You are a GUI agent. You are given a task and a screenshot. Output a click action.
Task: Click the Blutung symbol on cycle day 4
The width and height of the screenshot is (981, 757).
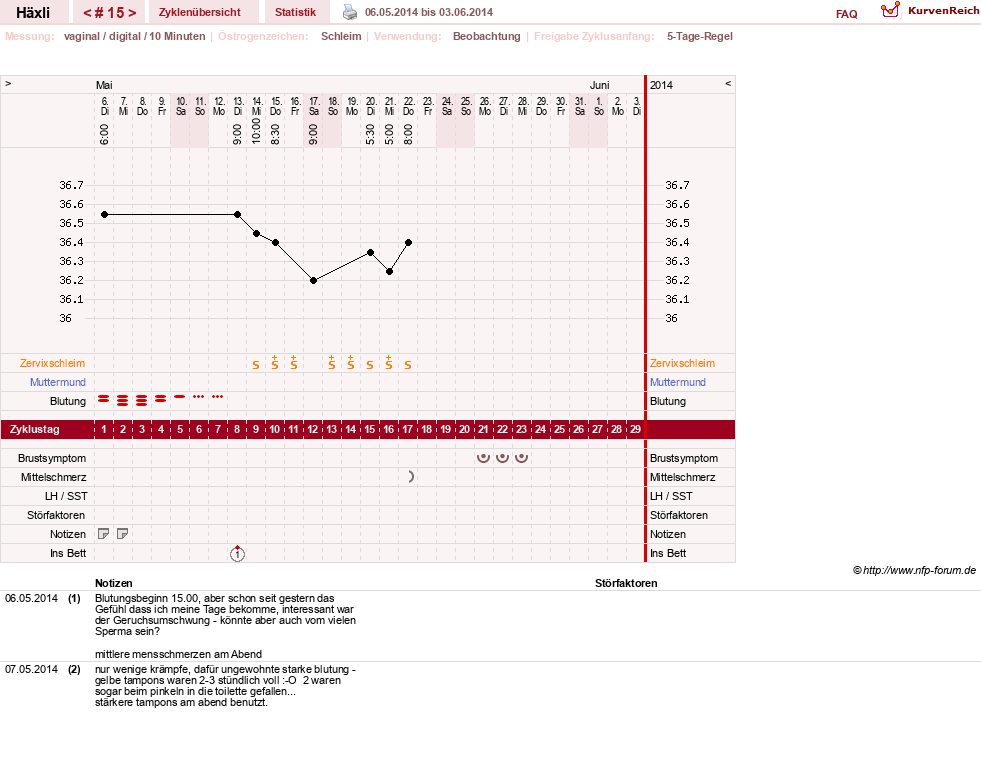161,399
